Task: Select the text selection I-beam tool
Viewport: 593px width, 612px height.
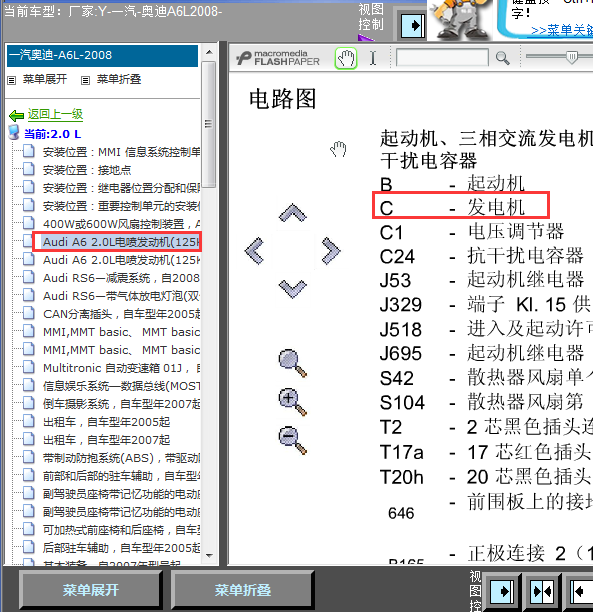Action: click(373, 59)
